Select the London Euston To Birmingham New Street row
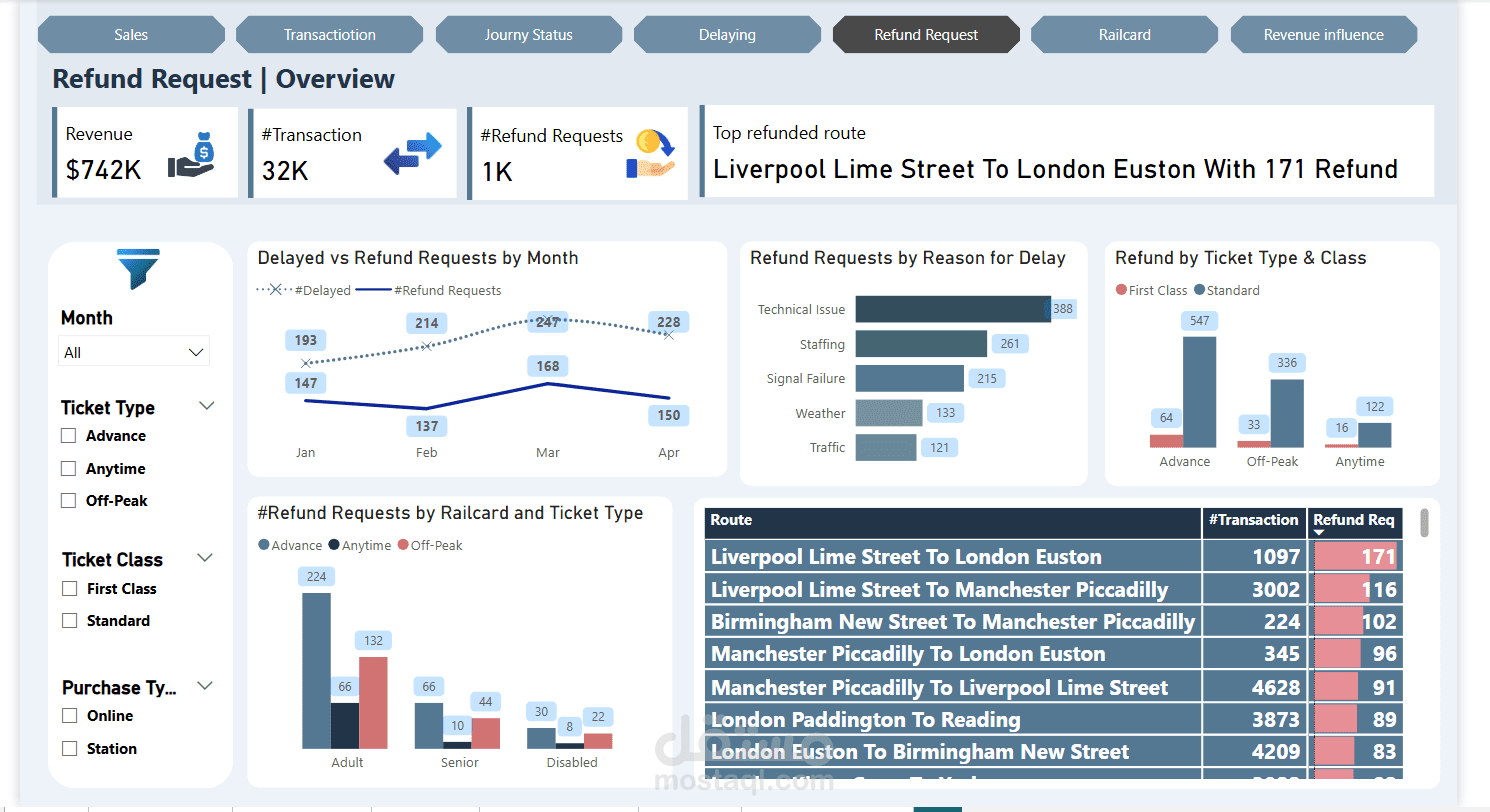 click(x=1054, y=751)
